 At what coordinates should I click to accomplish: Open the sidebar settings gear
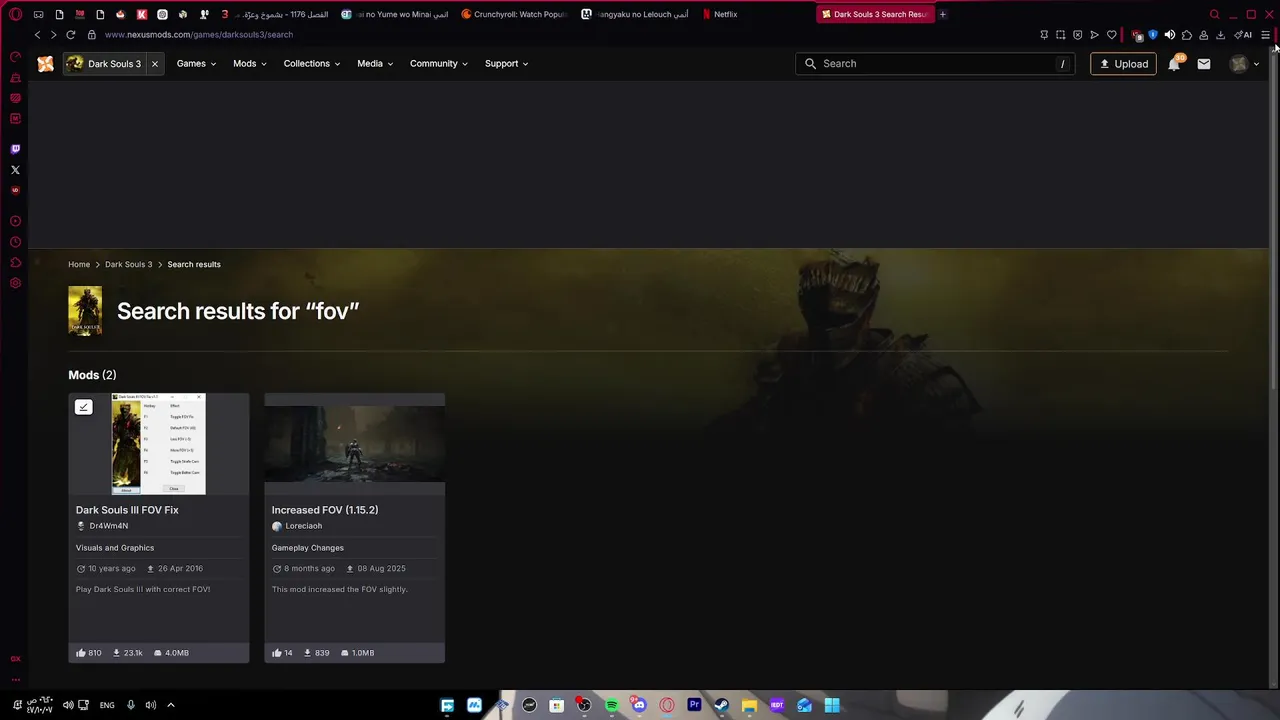[x=15, y=283]
